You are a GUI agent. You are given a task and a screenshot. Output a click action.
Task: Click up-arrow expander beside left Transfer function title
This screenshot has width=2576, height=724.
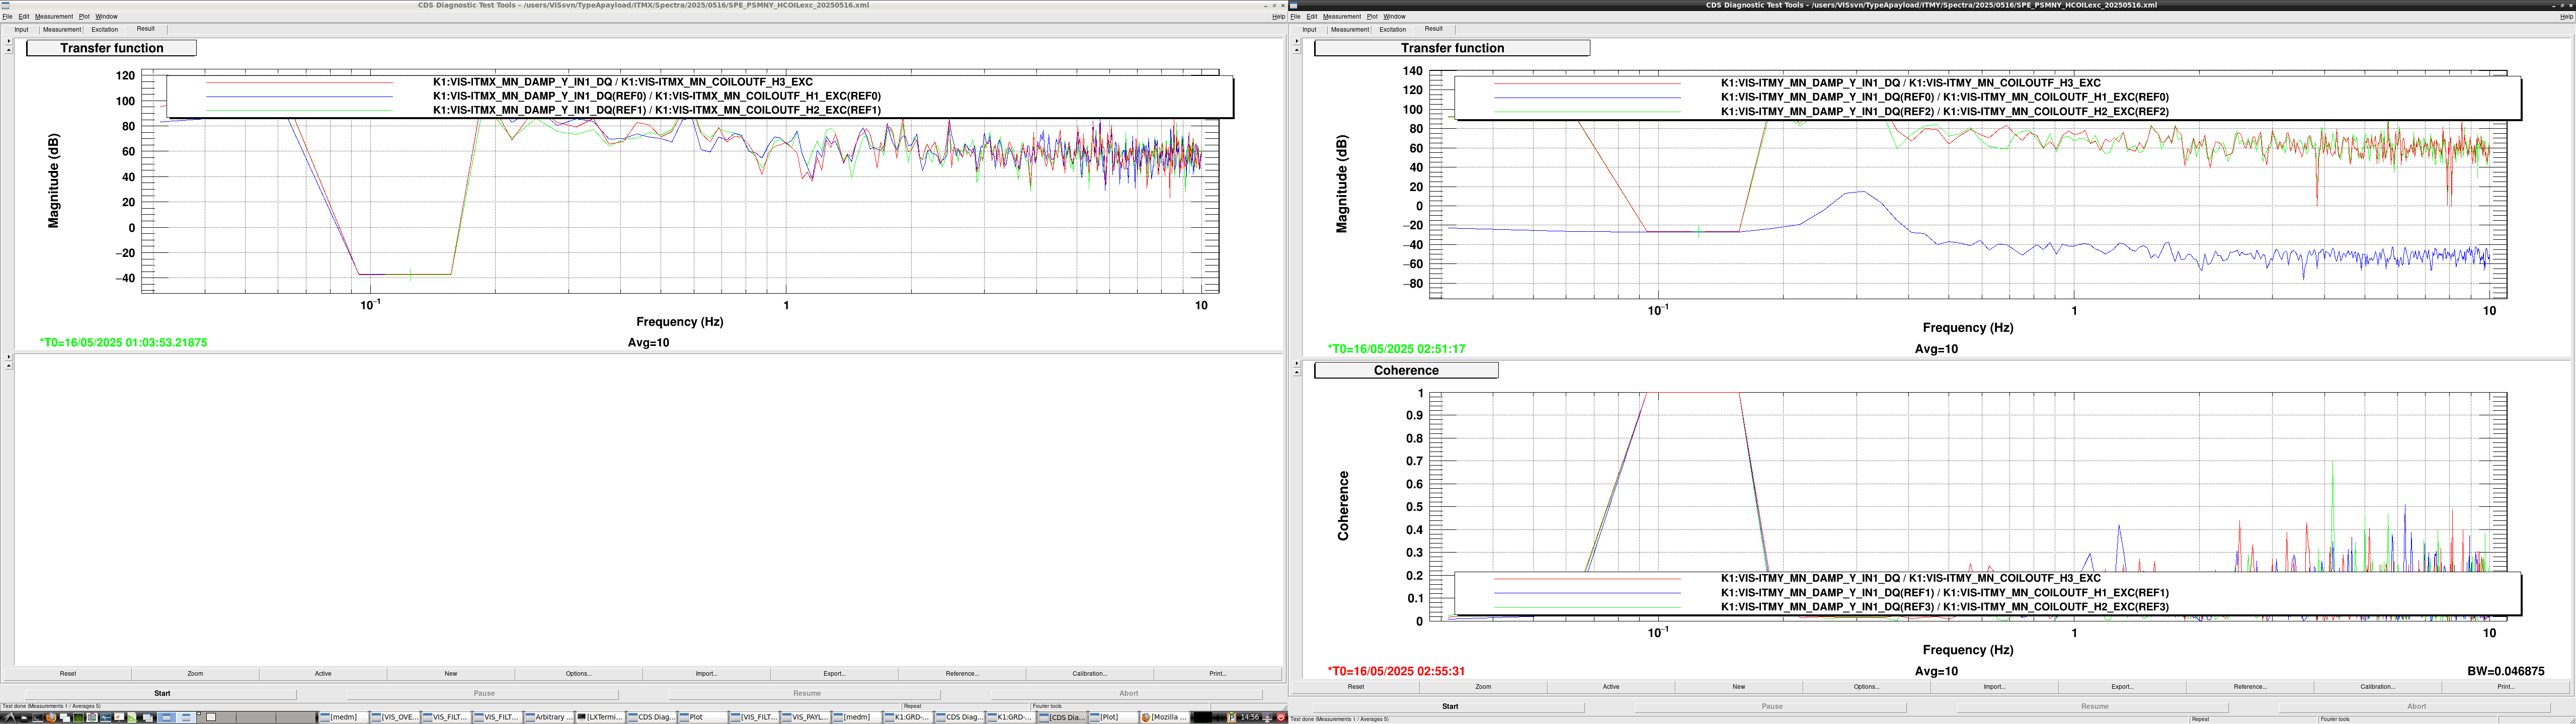8,50
